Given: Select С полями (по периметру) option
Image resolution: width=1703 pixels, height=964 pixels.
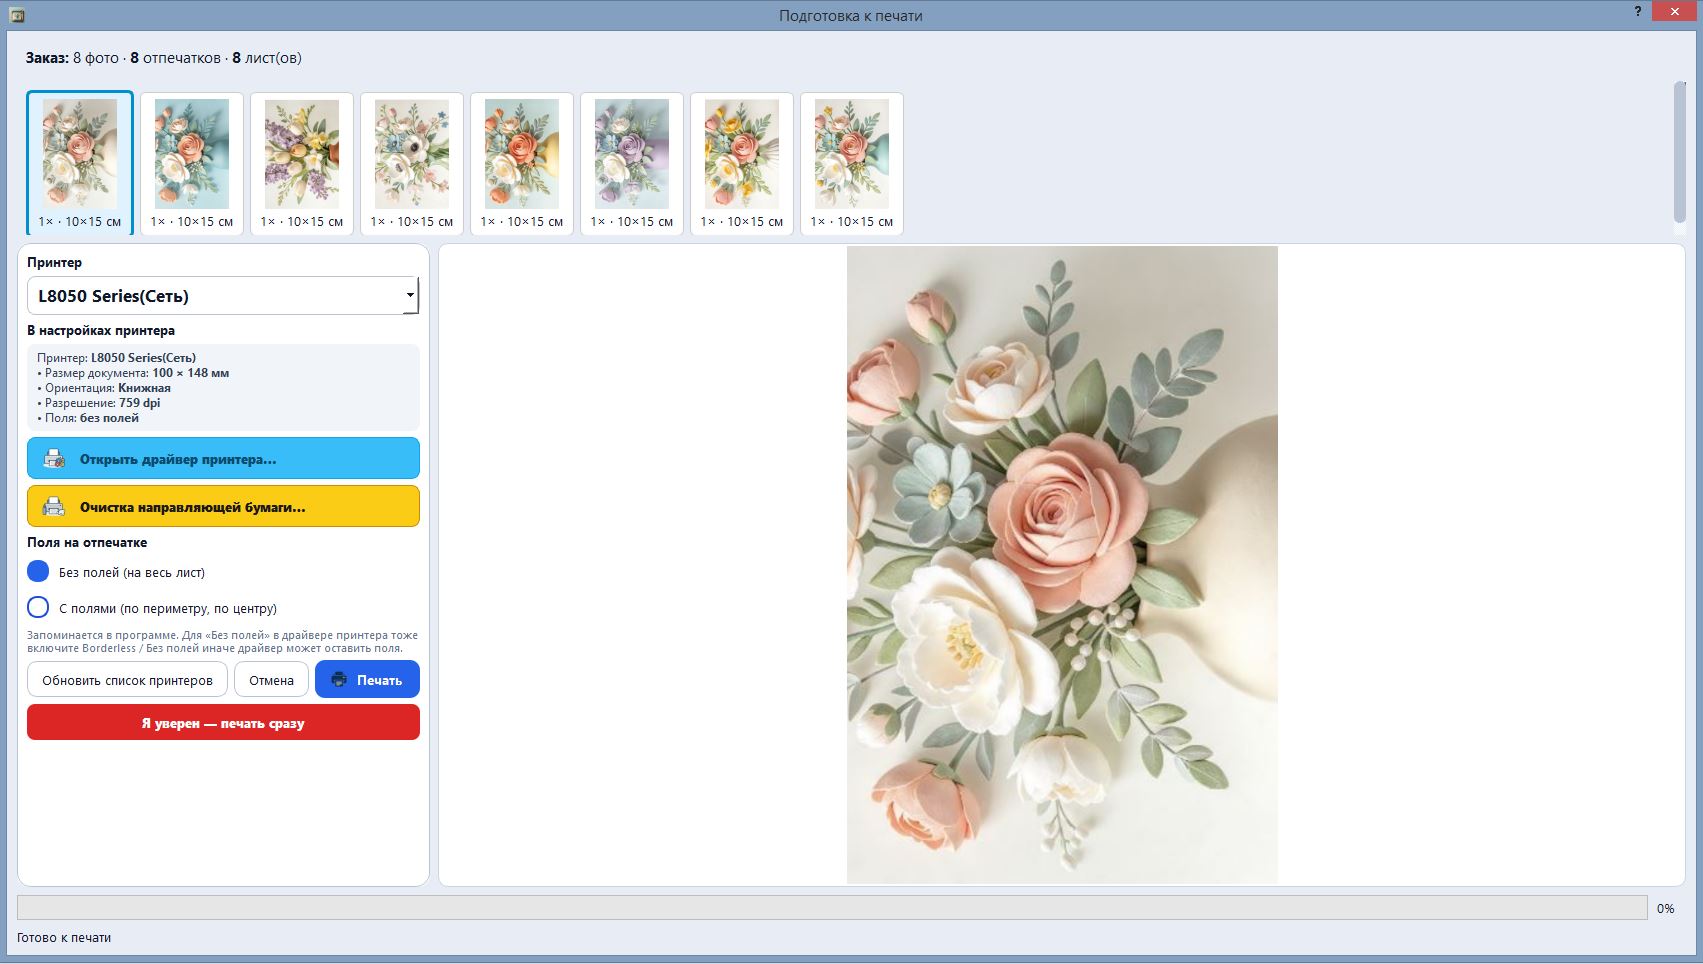Looking at the screenshot, I should point(38,607).
